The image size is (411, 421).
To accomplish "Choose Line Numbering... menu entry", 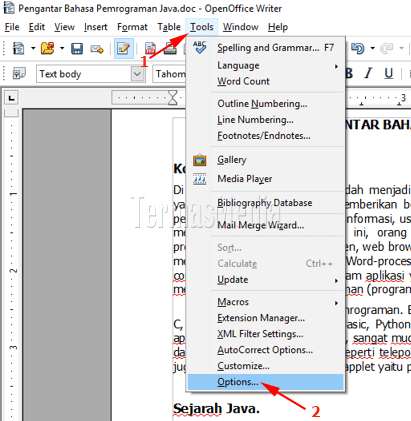I will [266, 120].
